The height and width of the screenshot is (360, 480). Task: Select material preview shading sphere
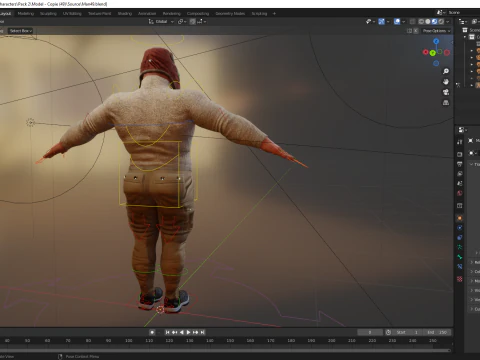(434, 22)
